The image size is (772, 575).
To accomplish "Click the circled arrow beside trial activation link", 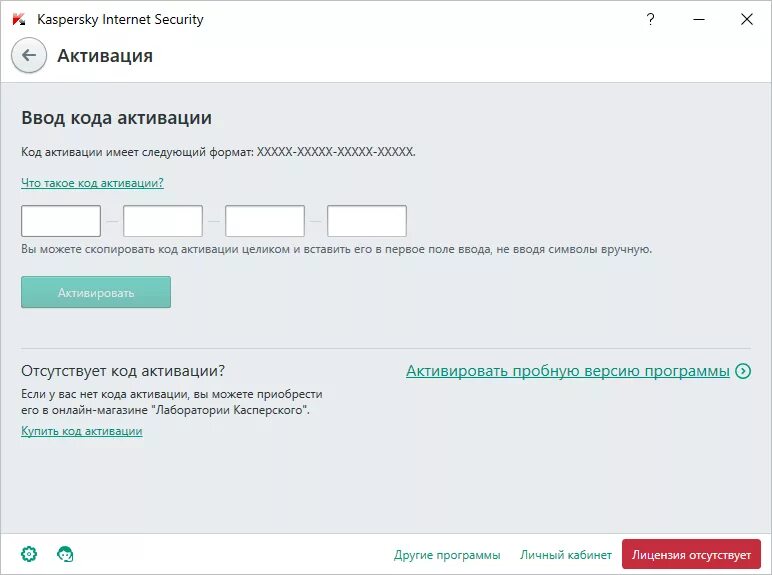I will 743,371.
